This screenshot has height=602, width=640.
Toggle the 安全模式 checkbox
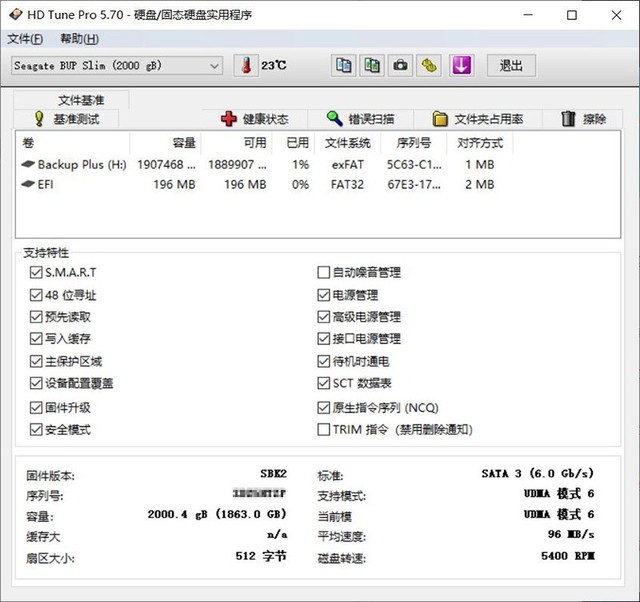[x=36, y=429]
